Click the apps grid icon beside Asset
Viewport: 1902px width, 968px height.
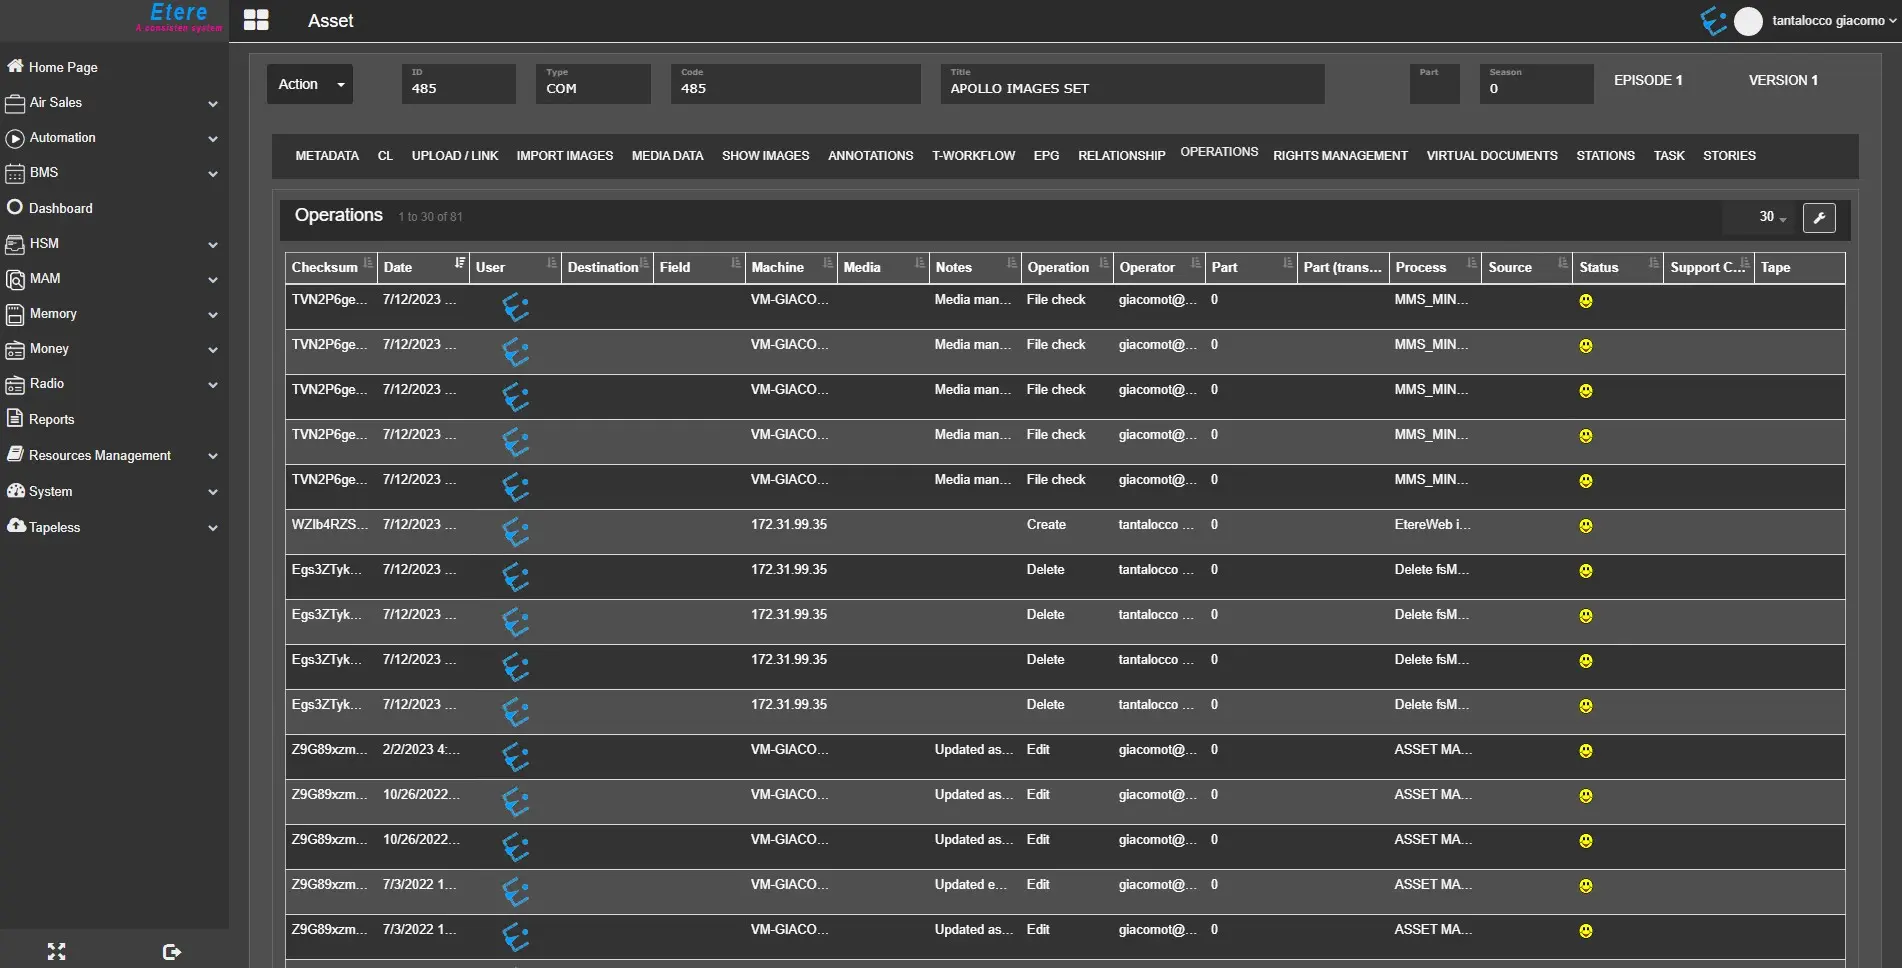[256, 20]
